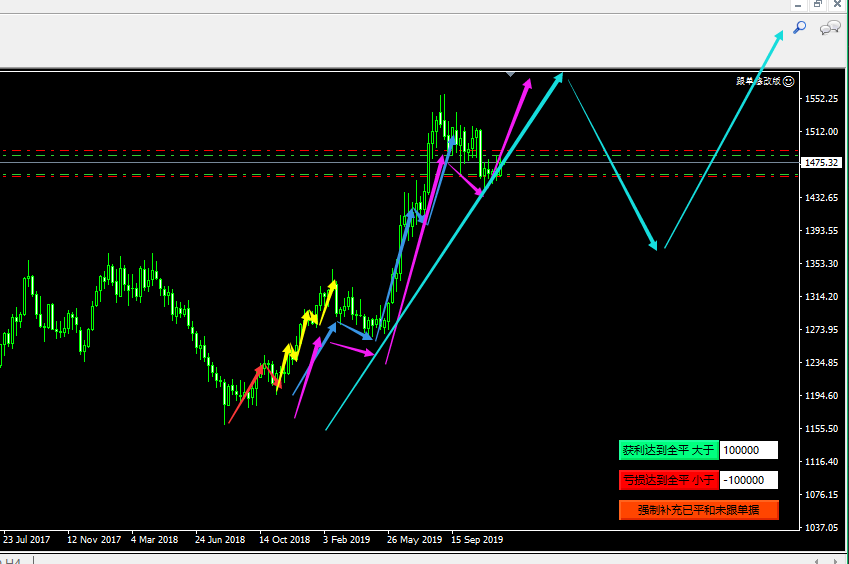The width and height of the screenshot is (849, 564).
Task: Click the red 亏损达到全平 小于 button
Action: click(x=668, y=480)
